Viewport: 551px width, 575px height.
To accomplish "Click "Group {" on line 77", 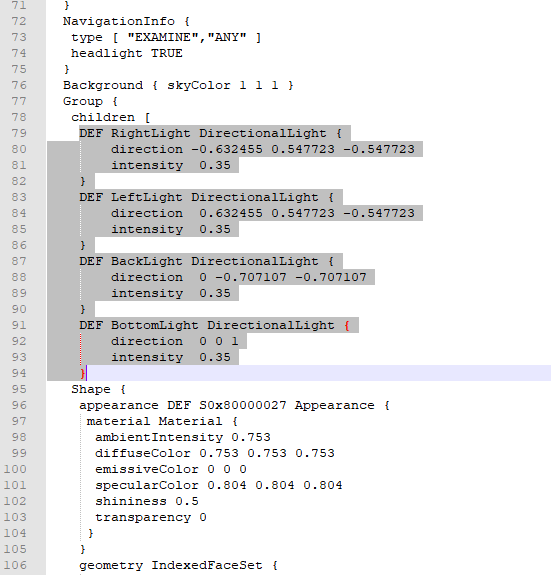I will (x=90, y=101).
